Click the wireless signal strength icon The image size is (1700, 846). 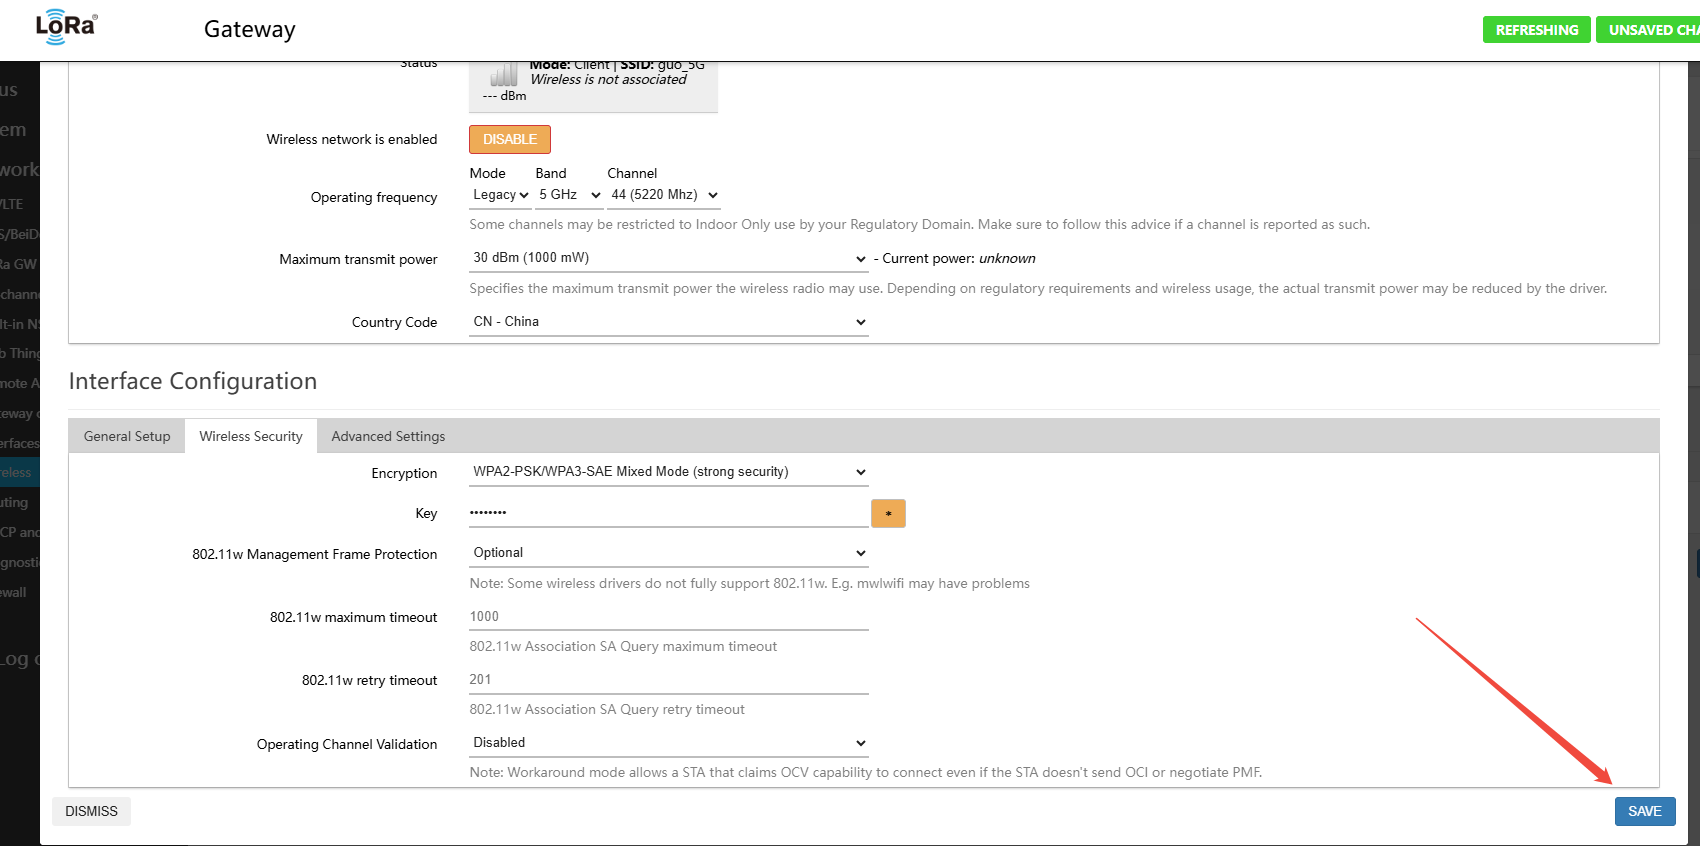[503, 75]
